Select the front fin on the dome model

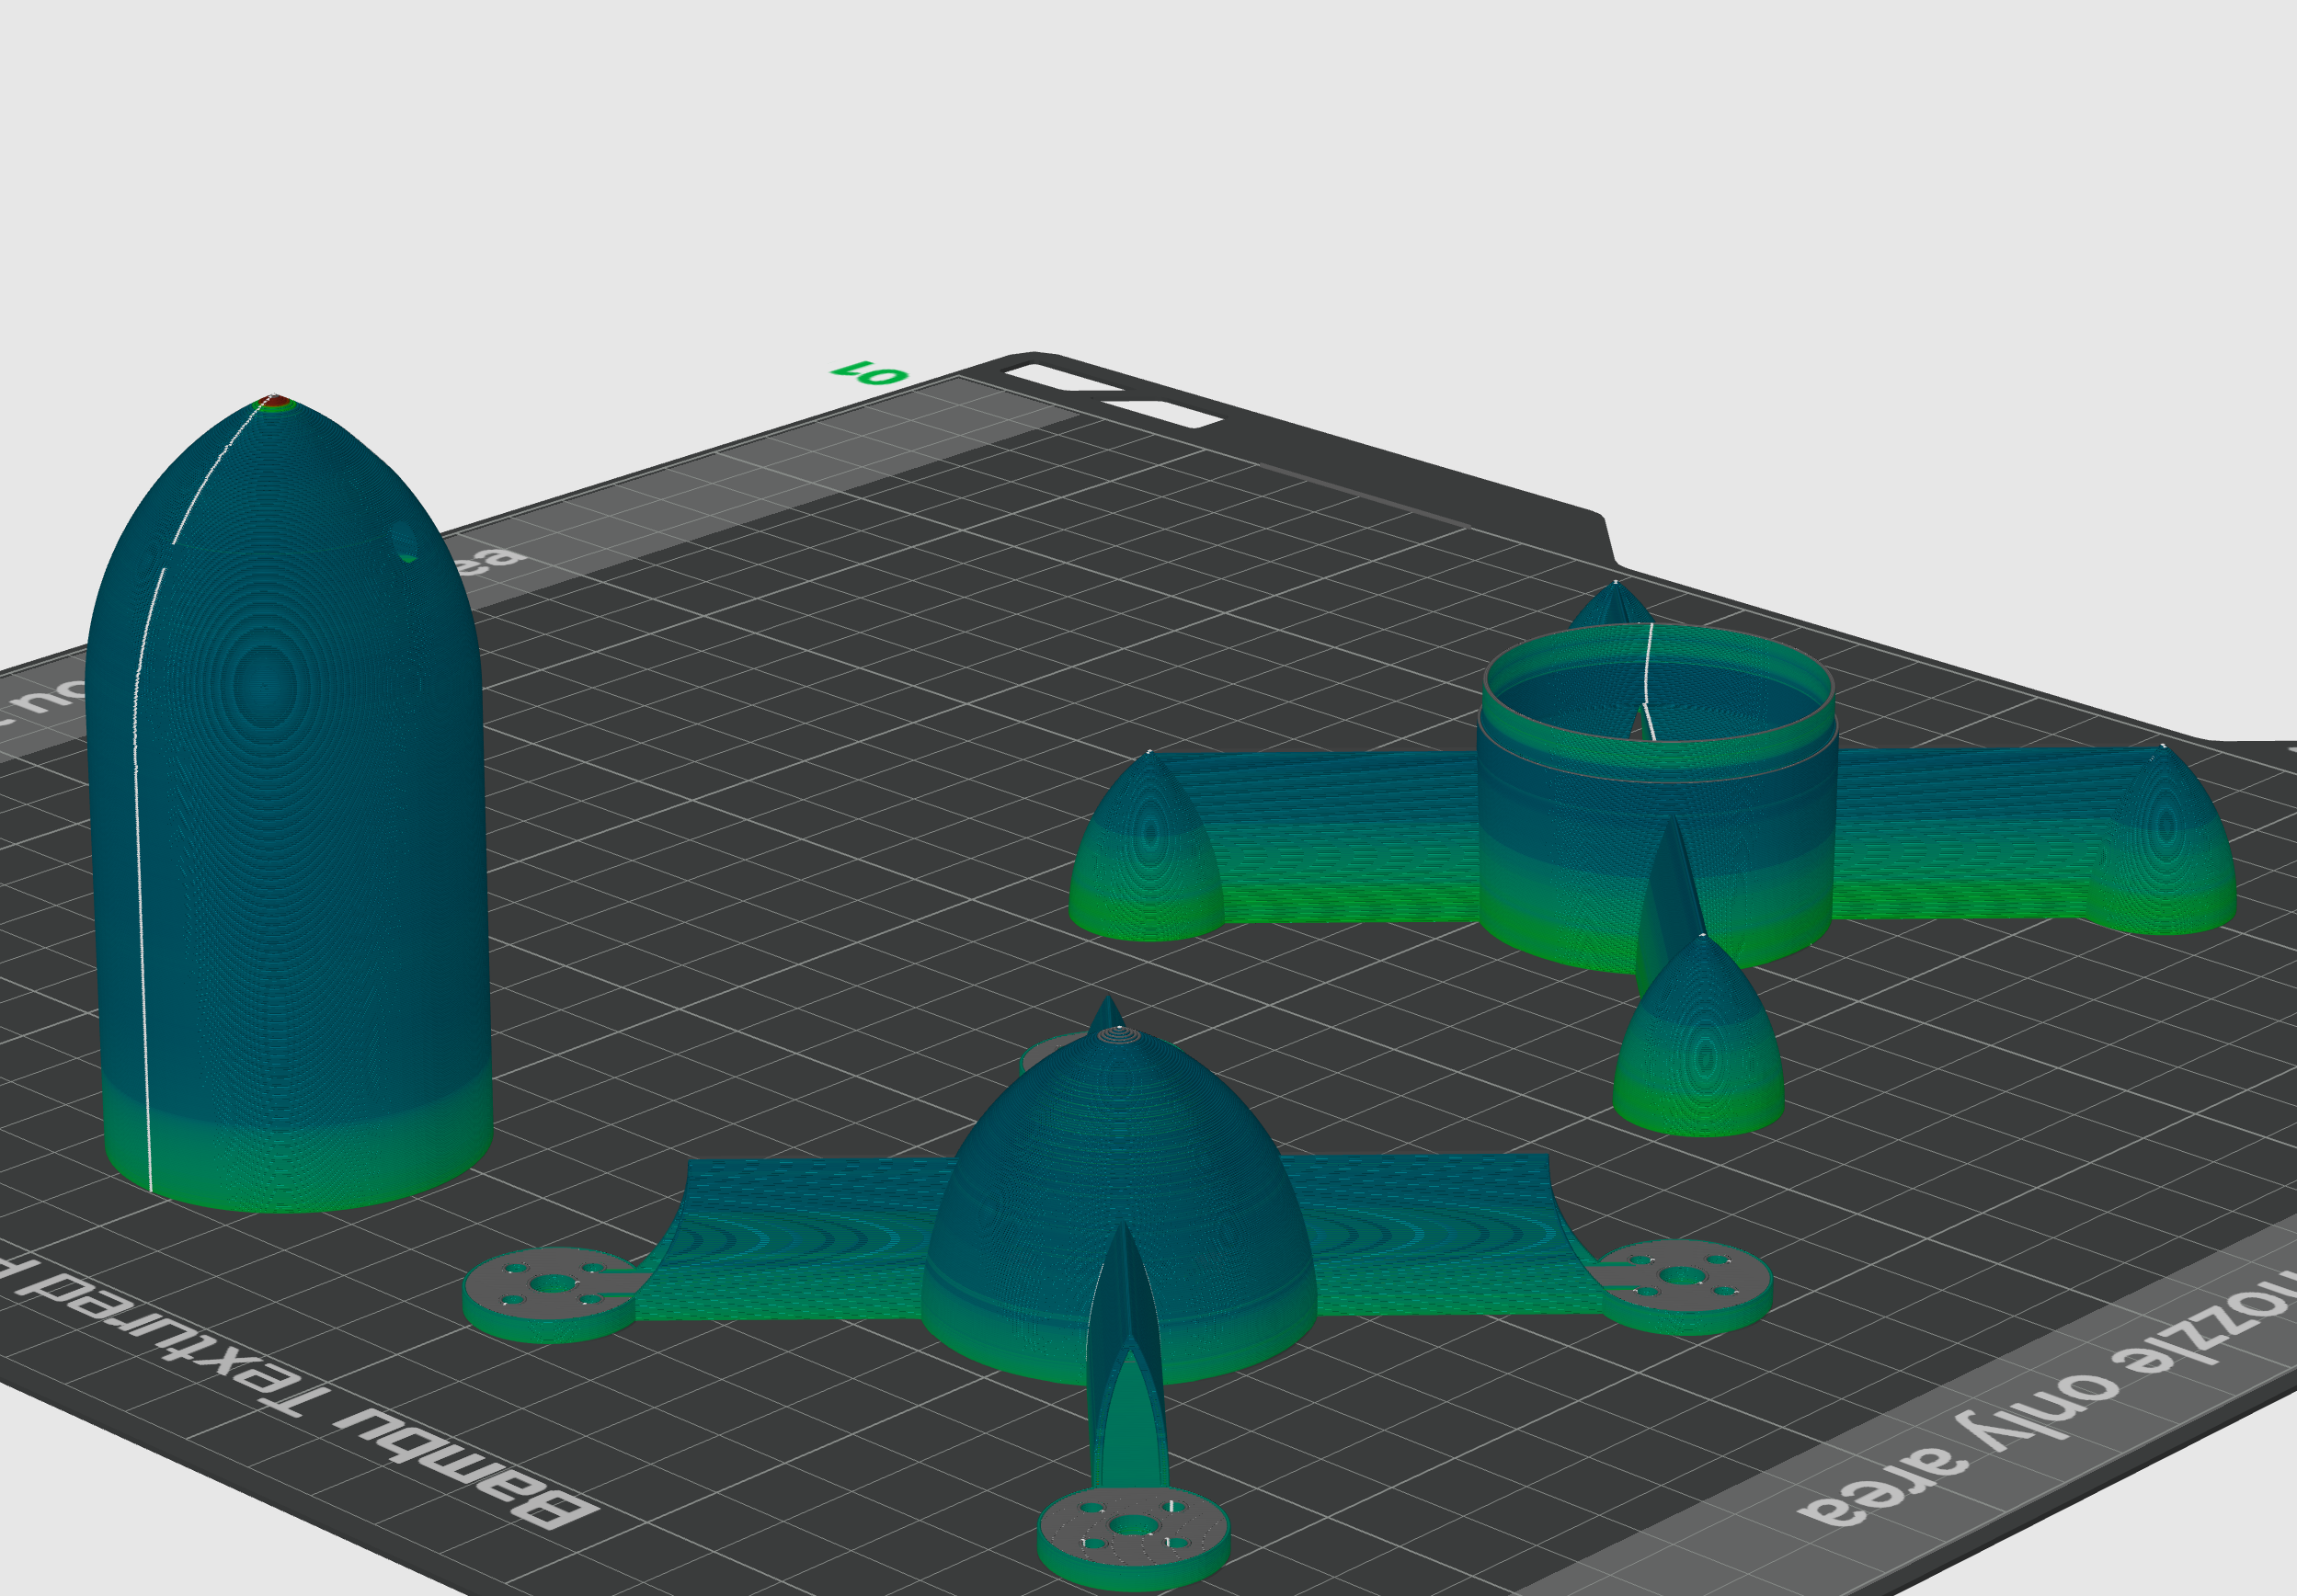click(1125, 1330)
